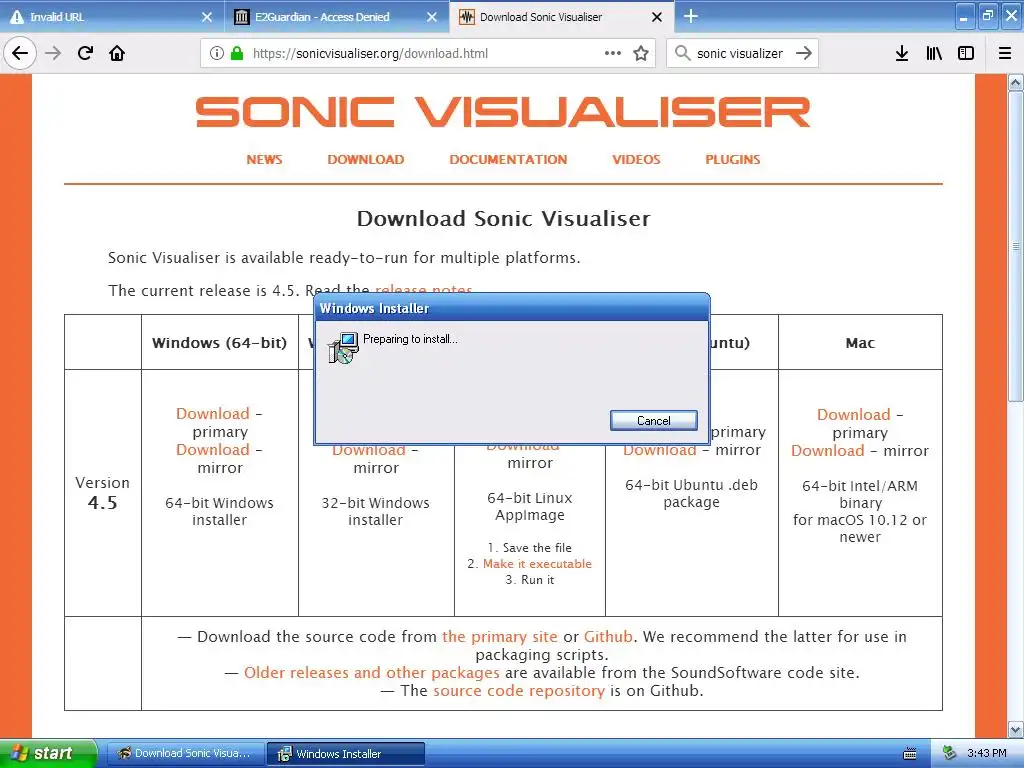
Task: Switch to E2Guardian - Access Denied tab
Action: point(336,17)
